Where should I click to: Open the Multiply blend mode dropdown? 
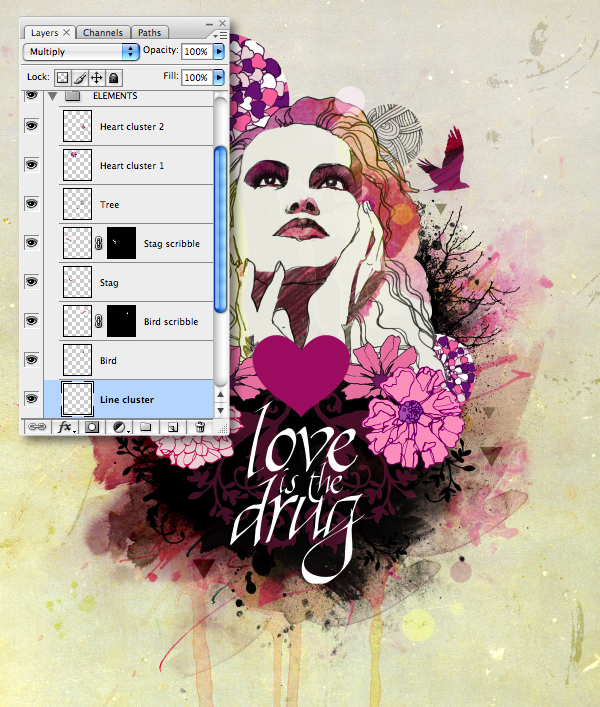click(81, 52)
